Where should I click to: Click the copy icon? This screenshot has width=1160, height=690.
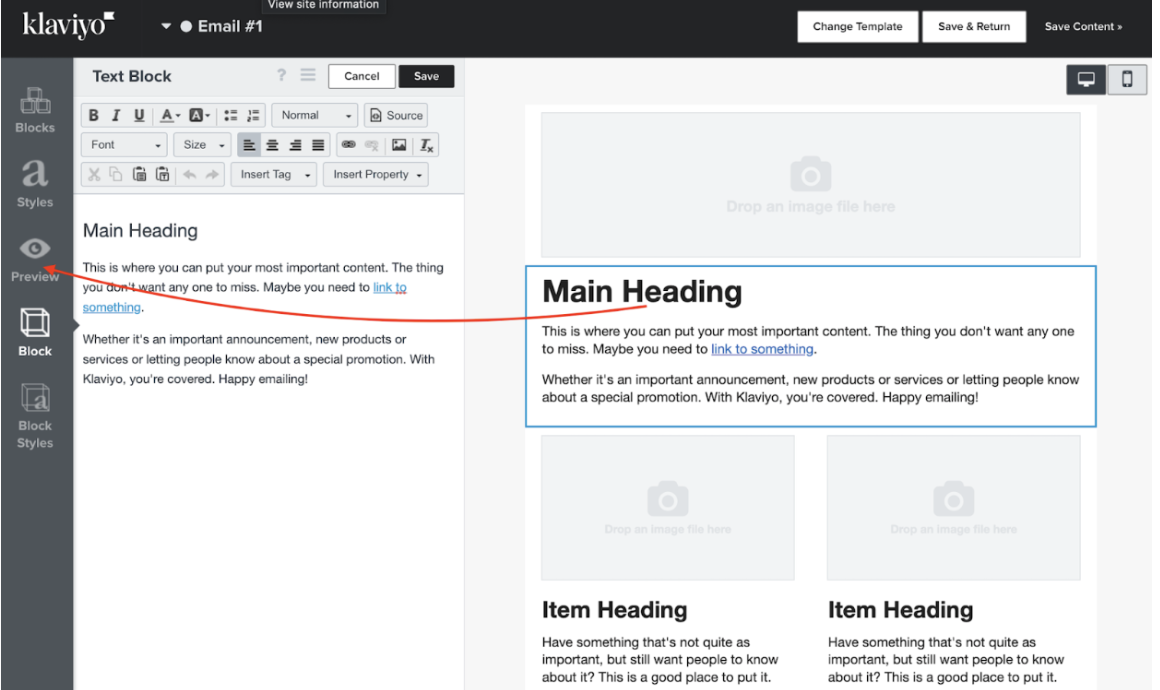coord(116,175)
